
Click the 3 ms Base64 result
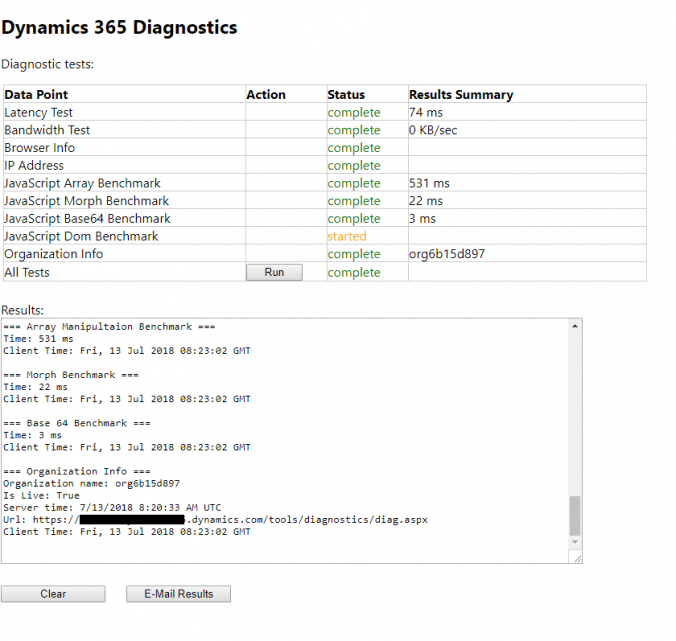coord(422,219)
